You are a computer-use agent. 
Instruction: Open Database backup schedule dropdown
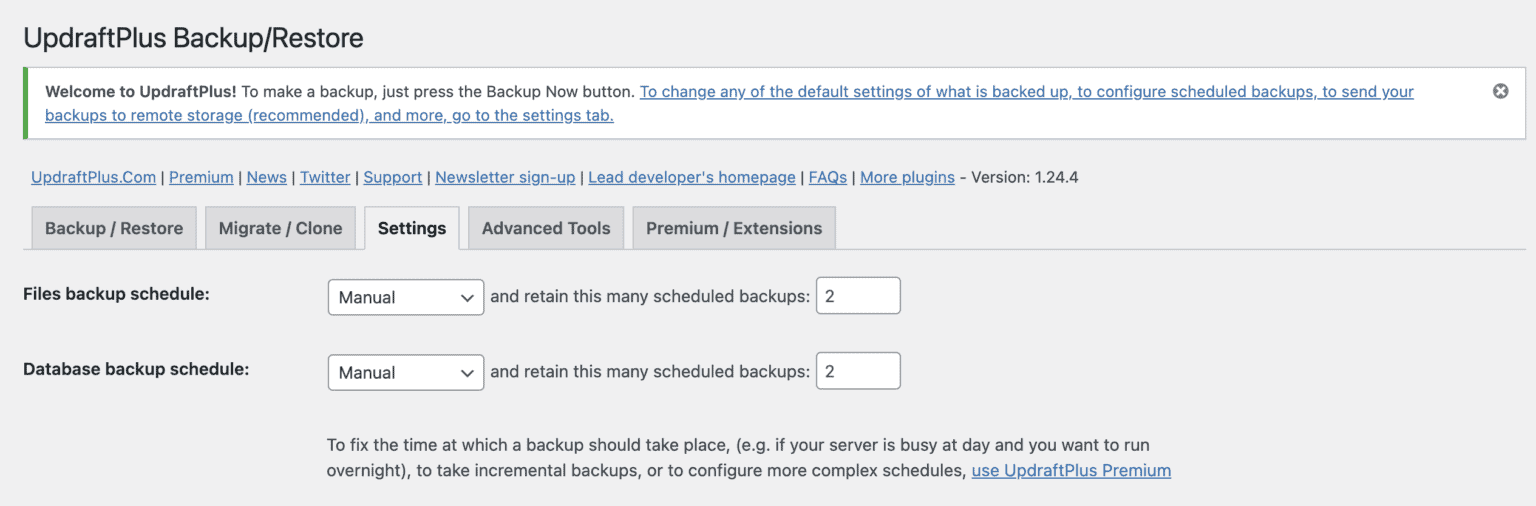pyautogui.click(x=406, y=372)
